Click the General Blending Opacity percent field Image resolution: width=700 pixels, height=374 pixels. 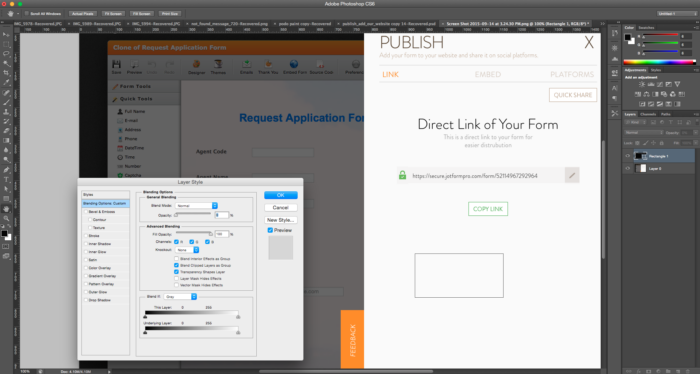221,215
